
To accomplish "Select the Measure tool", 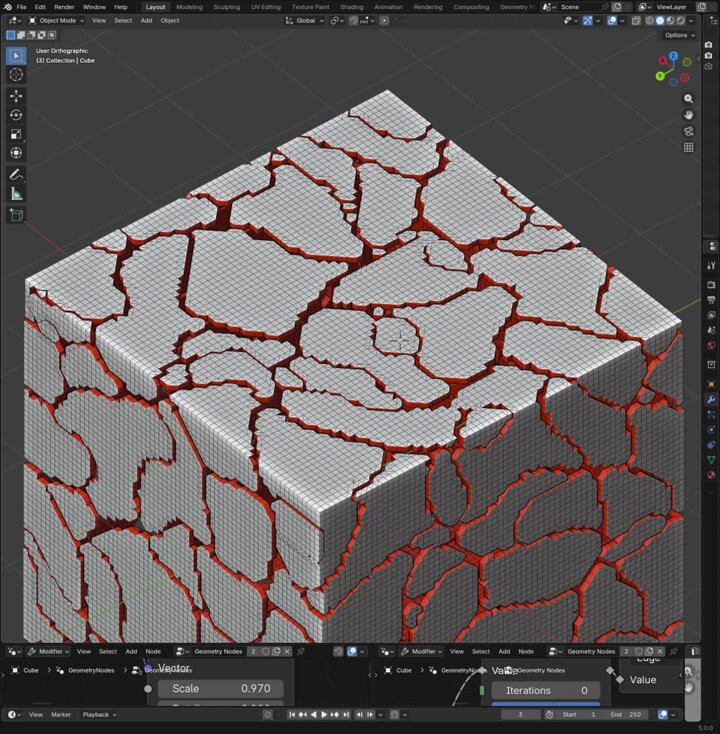I will [16, 193].
